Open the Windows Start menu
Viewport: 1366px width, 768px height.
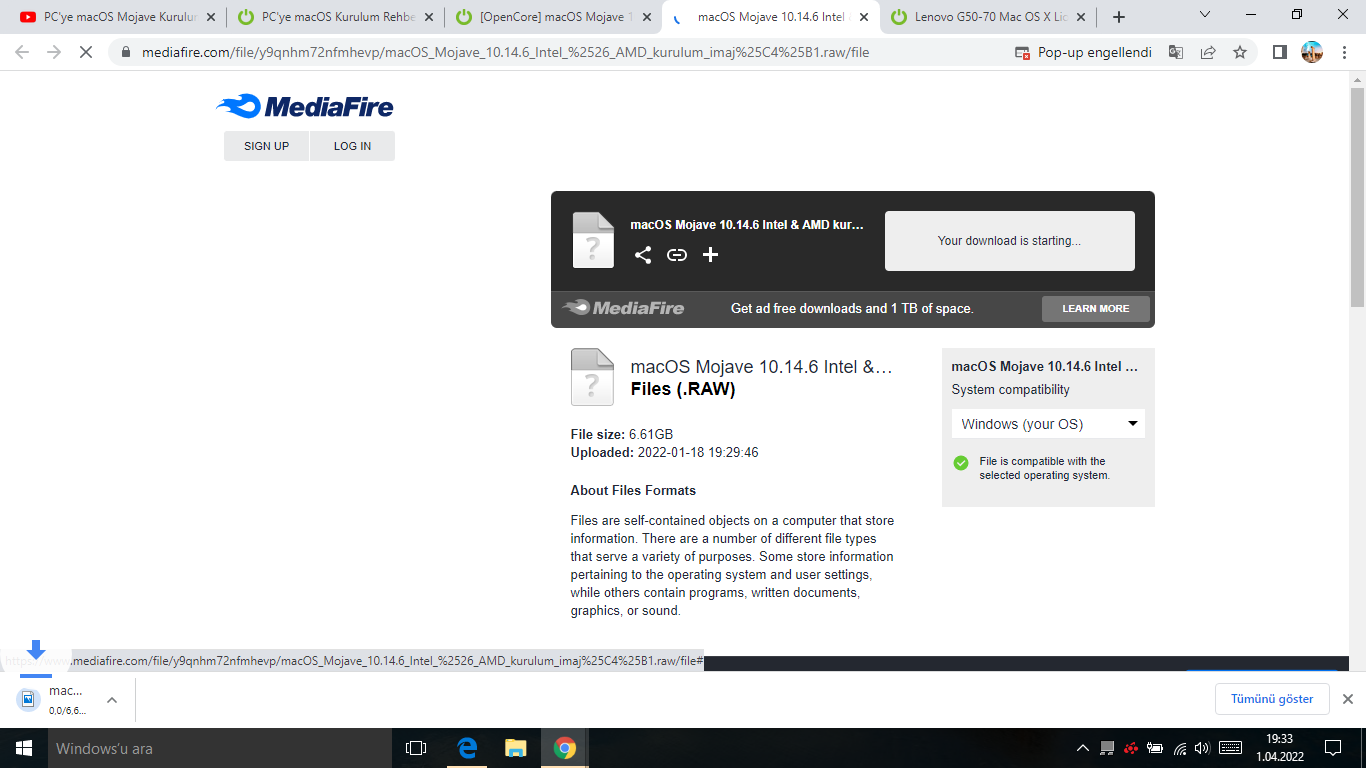(23, 748)
